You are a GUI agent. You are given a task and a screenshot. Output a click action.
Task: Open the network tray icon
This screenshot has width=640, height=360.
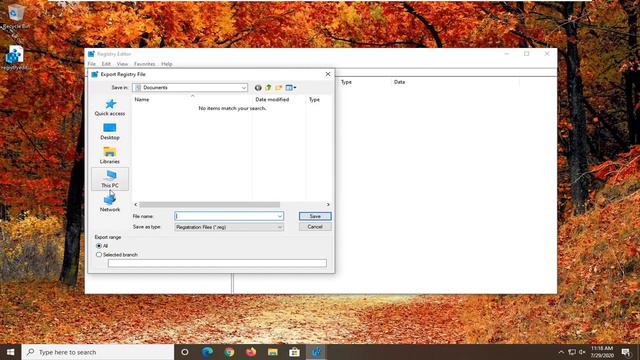pos(572,352)
